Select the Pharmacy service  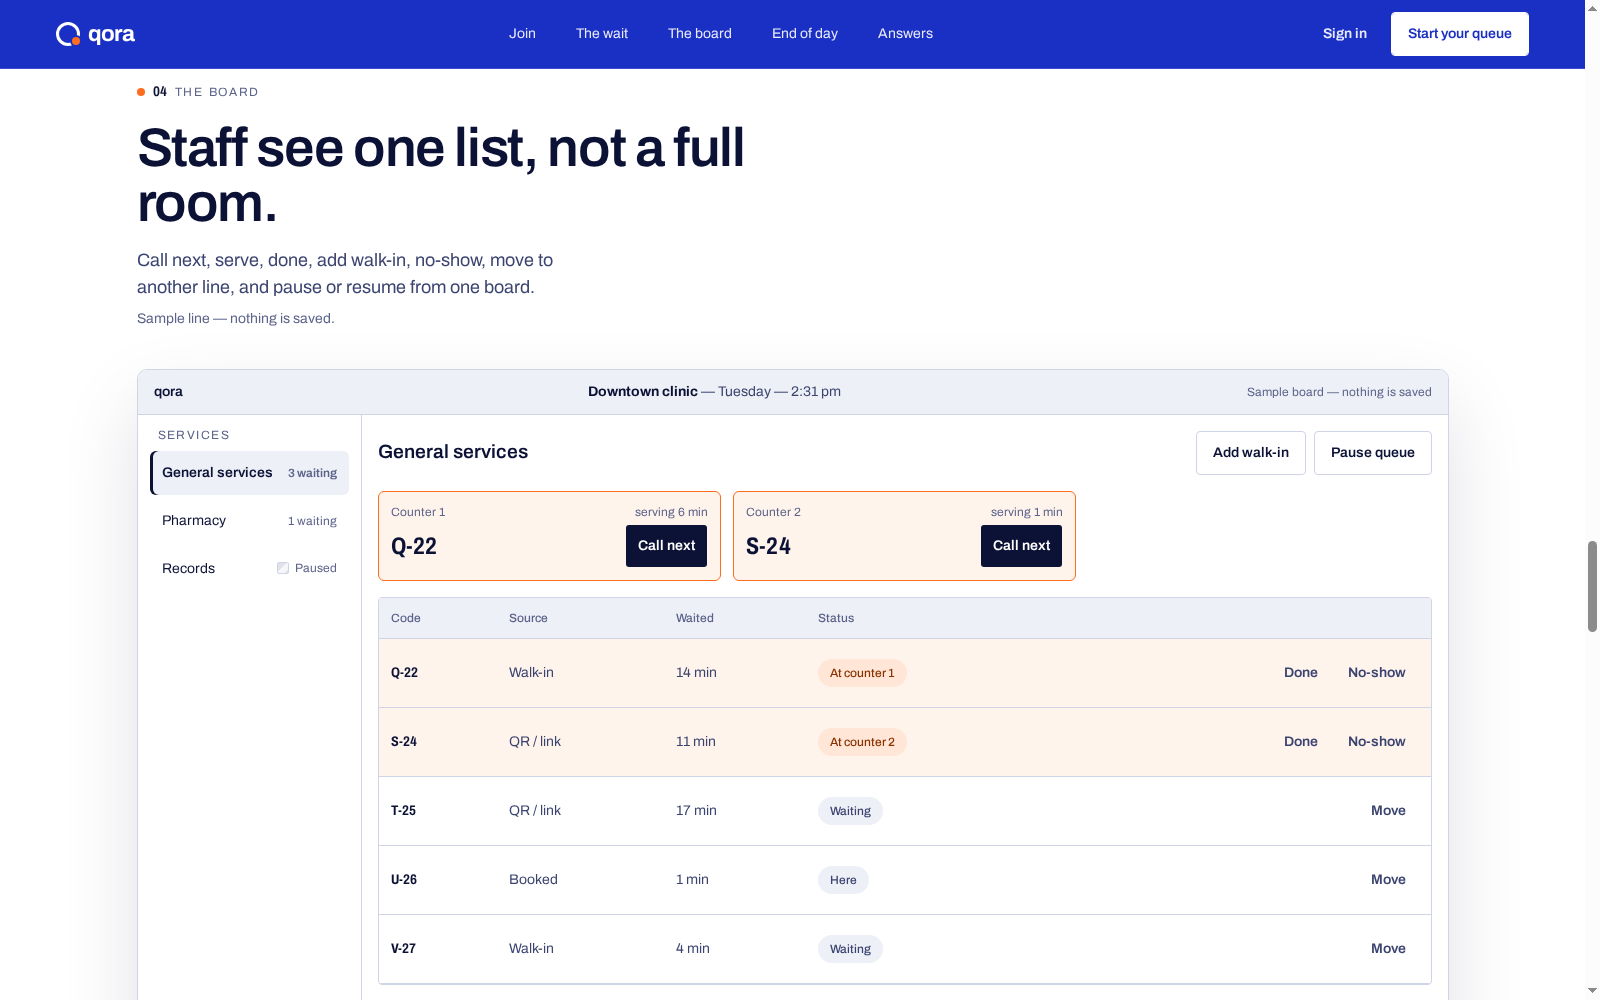point(250,521)
